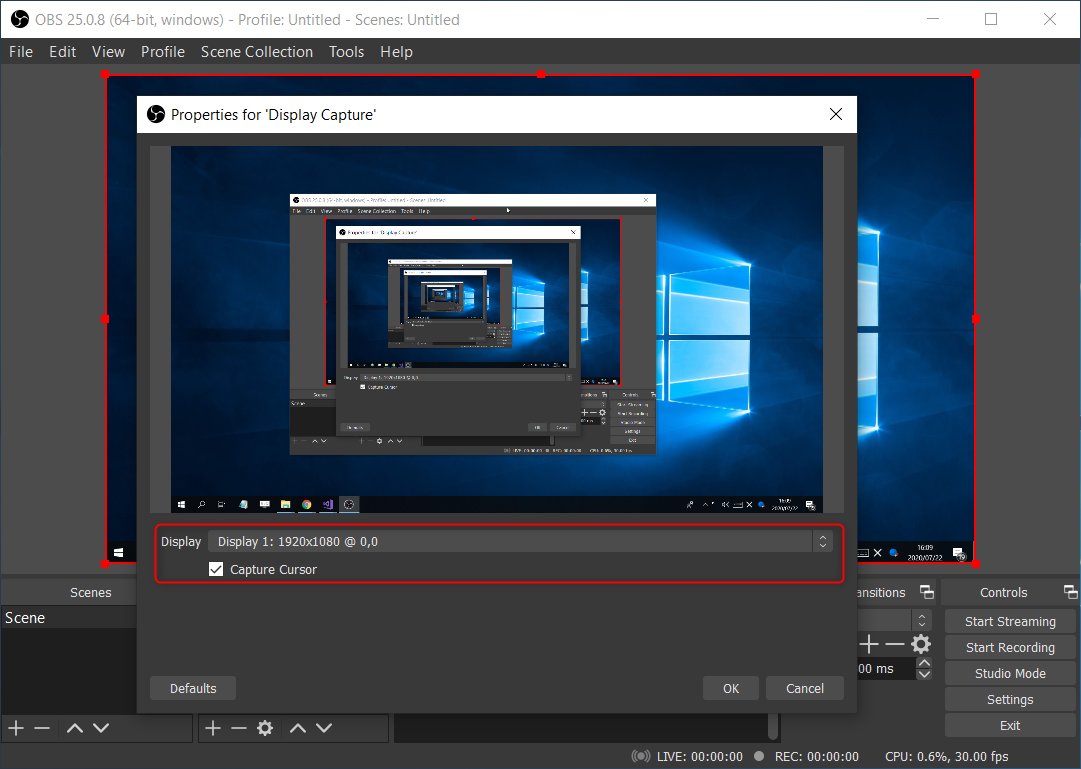Open the Tools menu
The width and height of the screenshot is (1081, 769).
tap(346, 52)
